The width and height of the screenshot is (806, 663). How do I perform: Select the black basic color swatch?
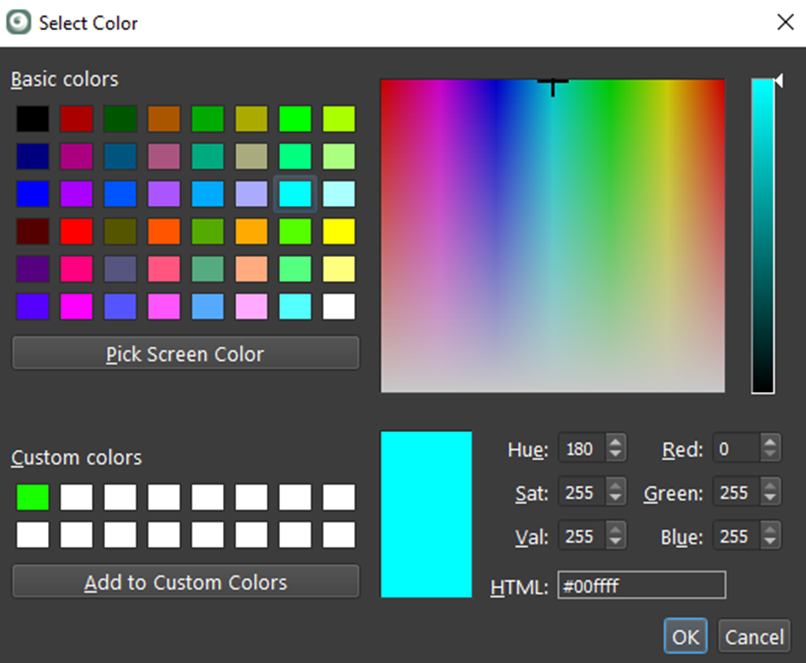[x=32, y=119]
